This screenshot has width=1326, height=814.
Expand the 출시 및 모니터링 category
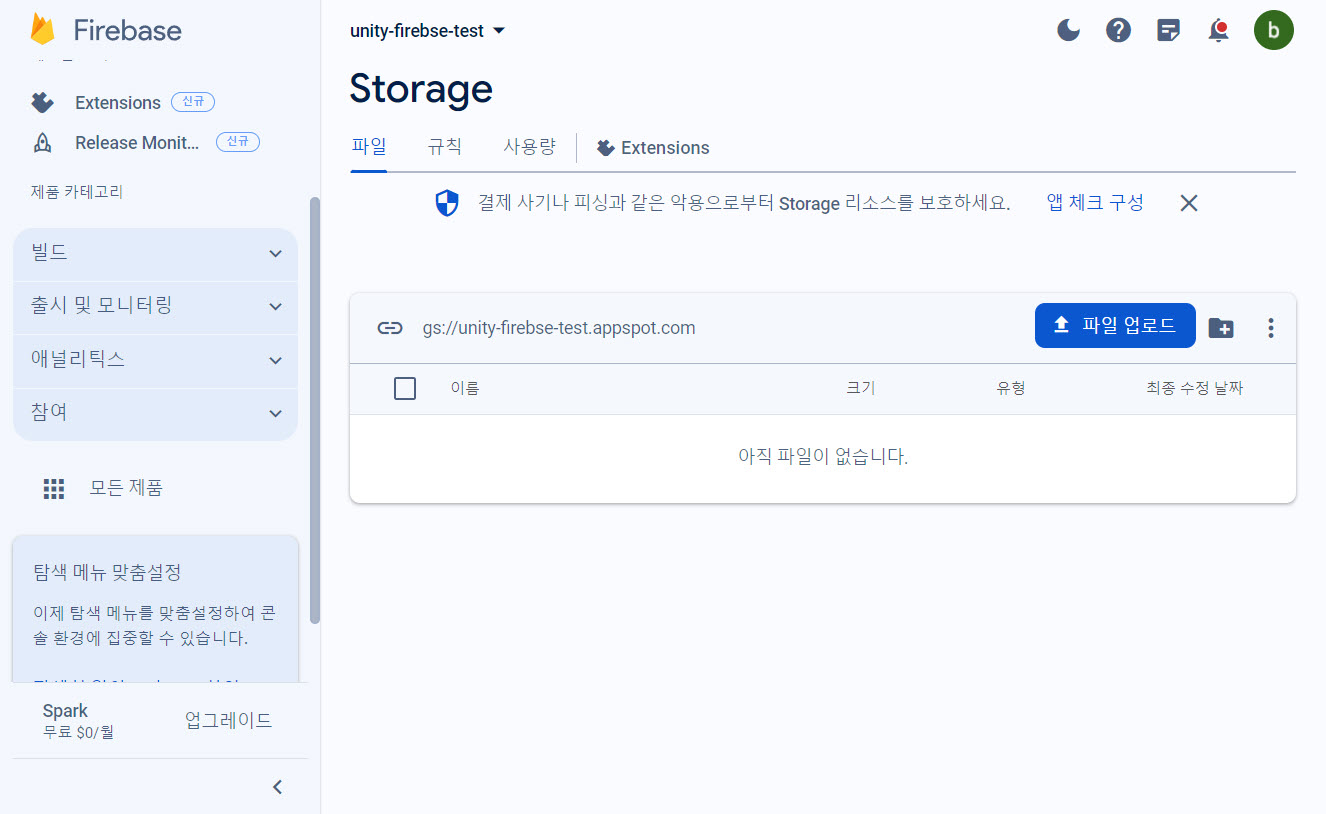(x=155, y=307)
